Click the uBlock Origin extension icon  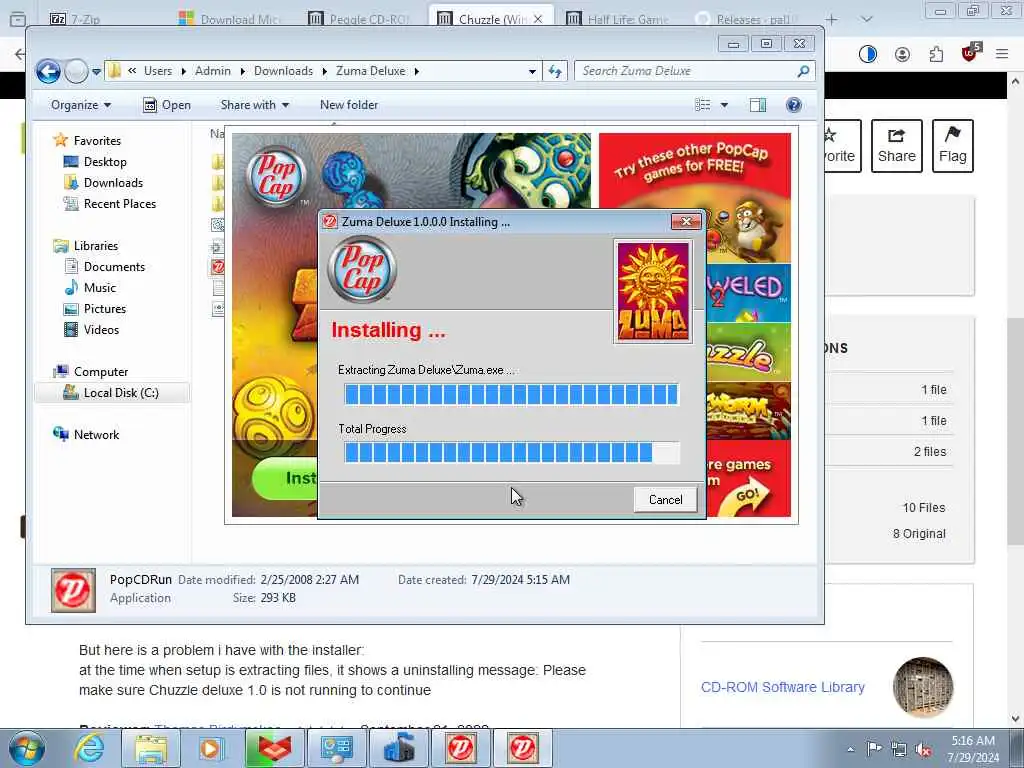click(x=970, y=53)
